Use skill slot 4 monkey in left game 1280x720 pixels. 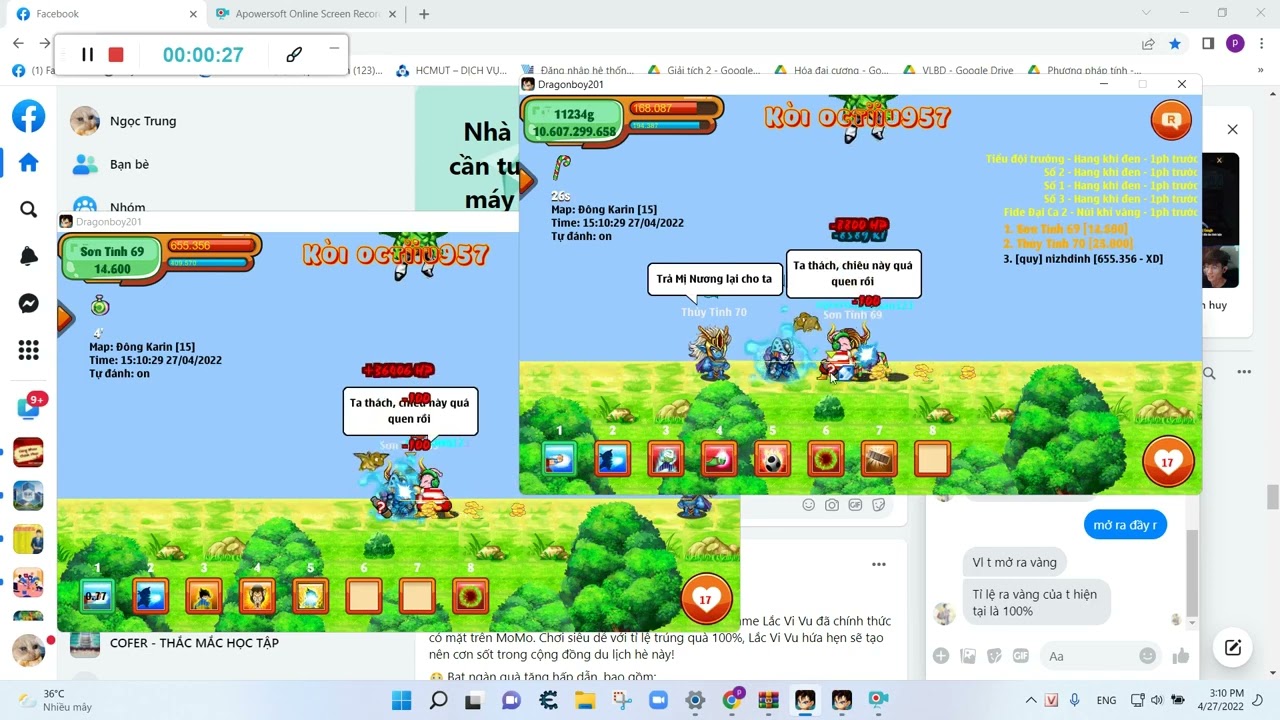[x=257, y=597]
